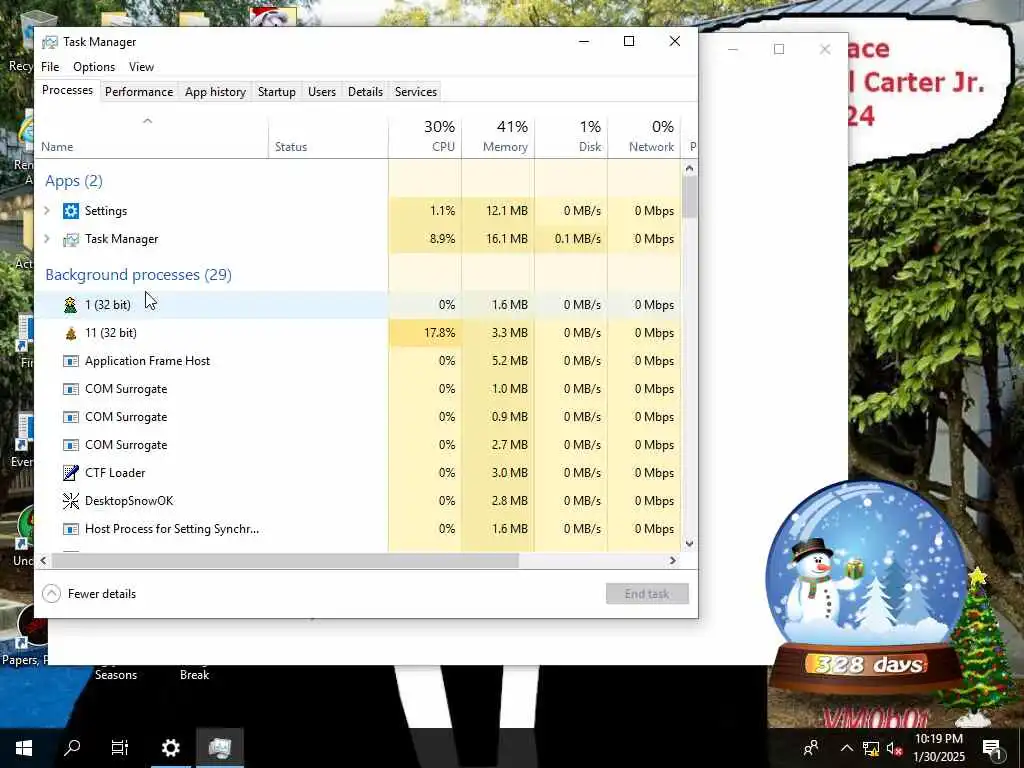Select the COM Surrogate row using 1.0 MB

(x=358, y=389)
